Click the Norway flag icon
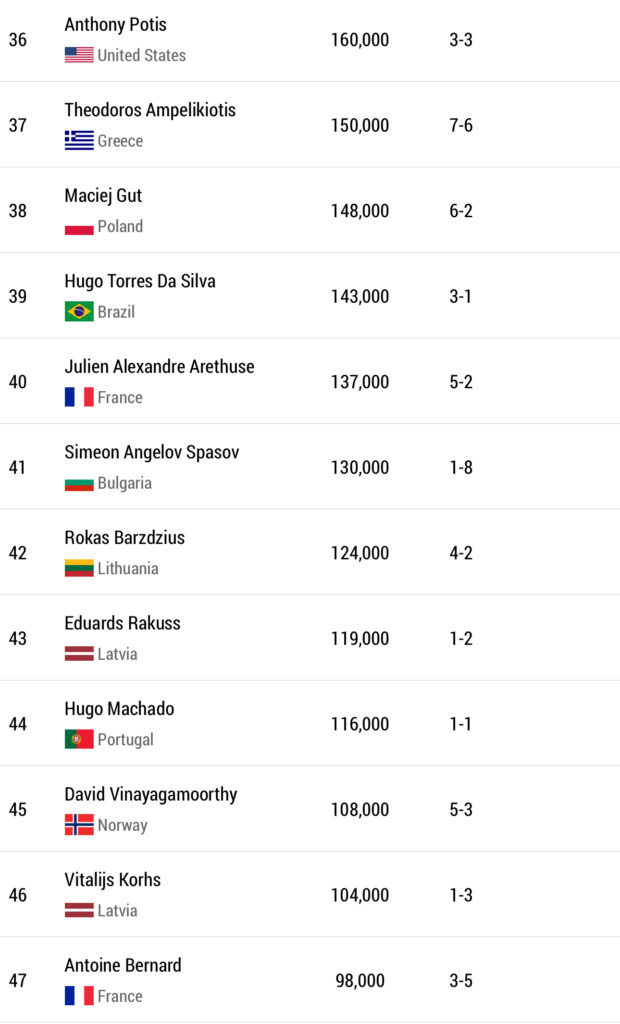 coord(79,825)
